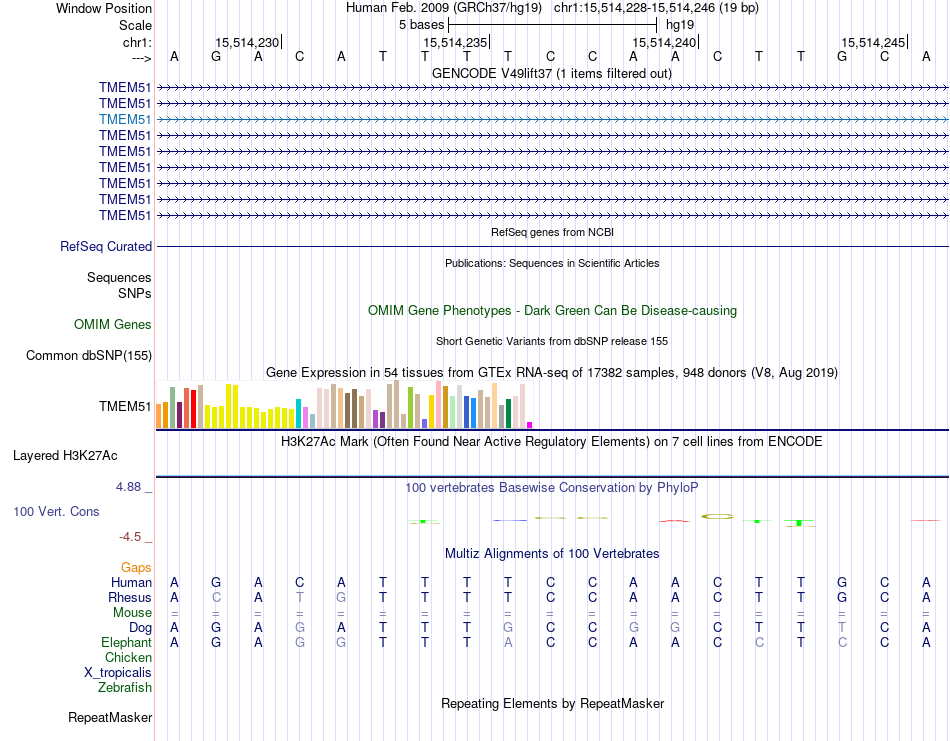950x741 pixels.
Task: Click the lime green GTEx expression bar
Action: (x=410, y=408)
